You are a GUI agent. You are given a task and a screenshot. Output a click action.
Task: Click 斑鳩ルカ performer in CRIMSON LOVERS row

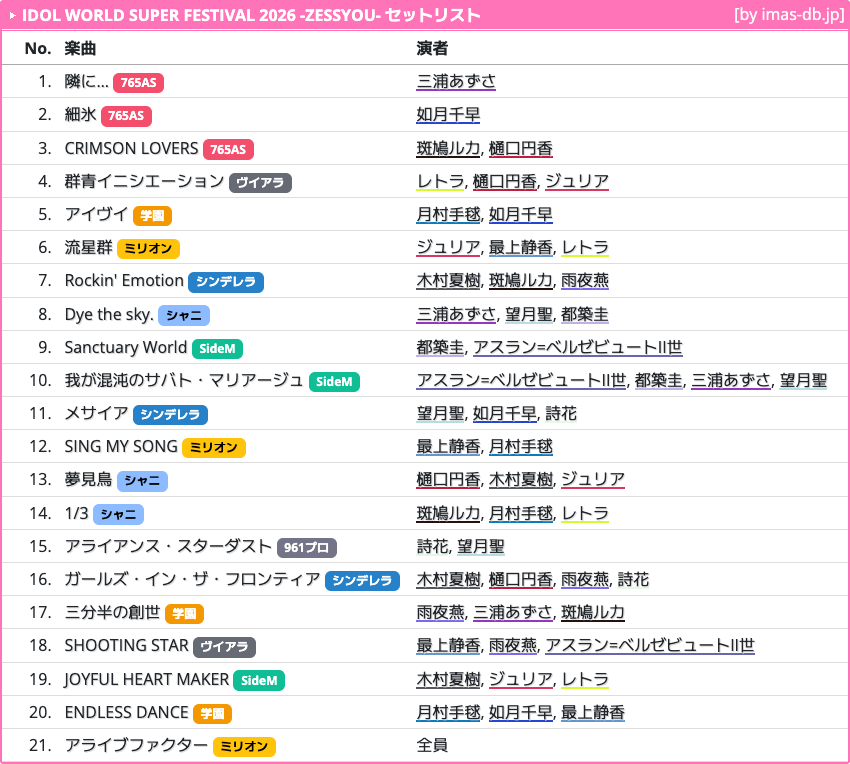448,148
